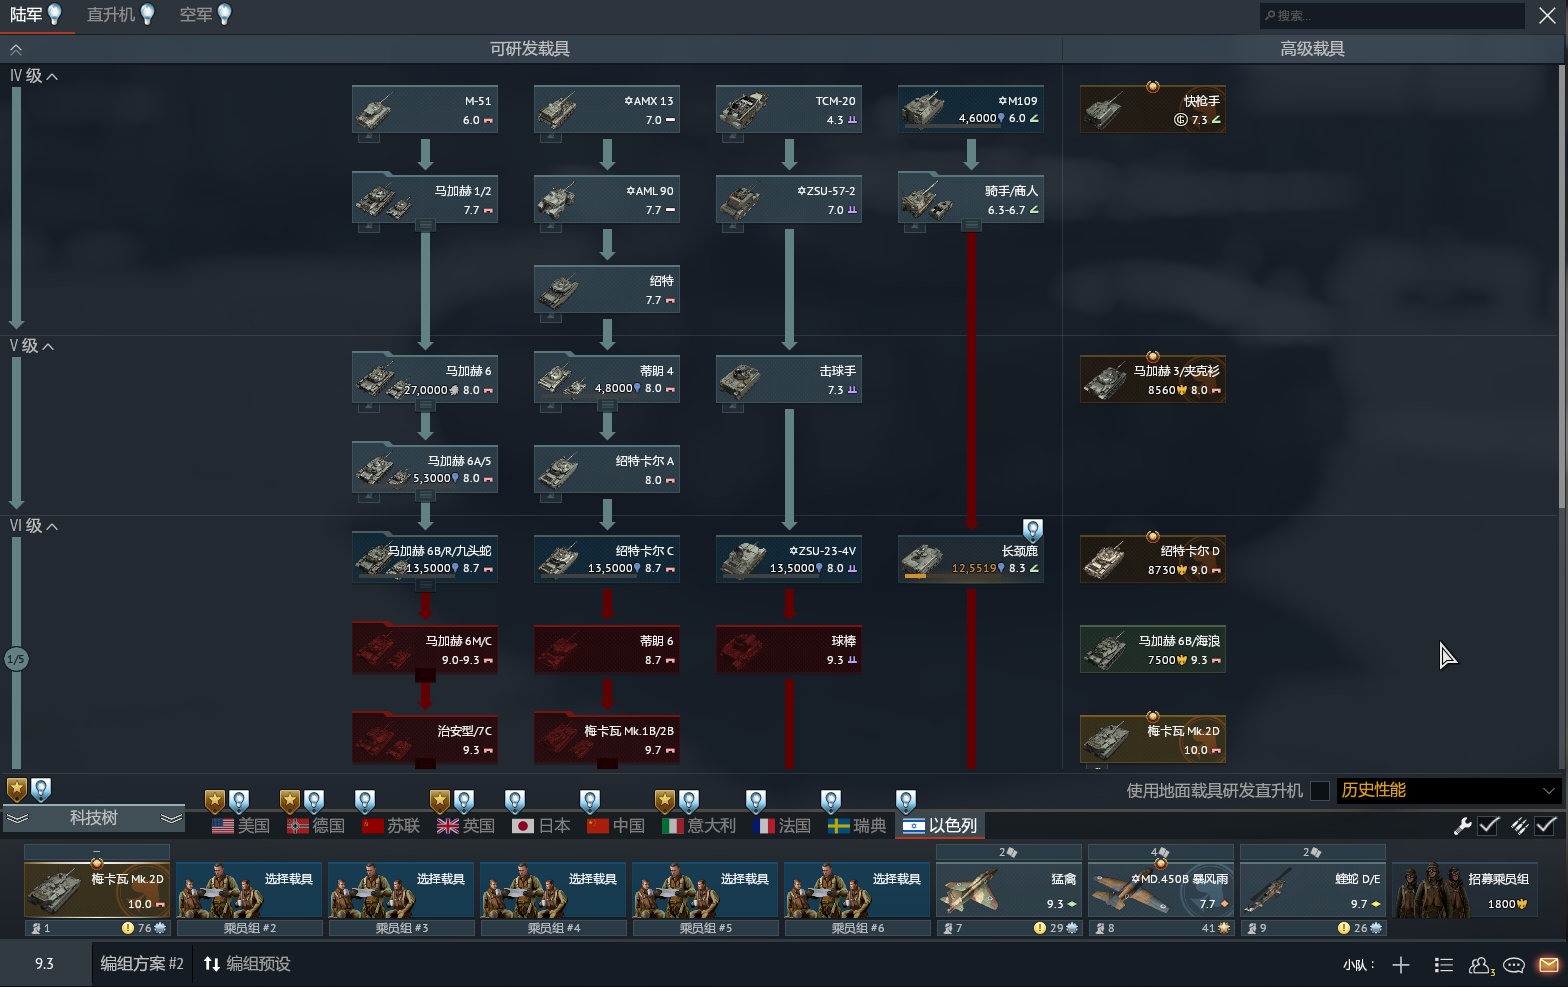Select the 长颈鹿 vehicle being researched
The height and width of the screenshot is (987, 1568).
[x=971, y=560]
